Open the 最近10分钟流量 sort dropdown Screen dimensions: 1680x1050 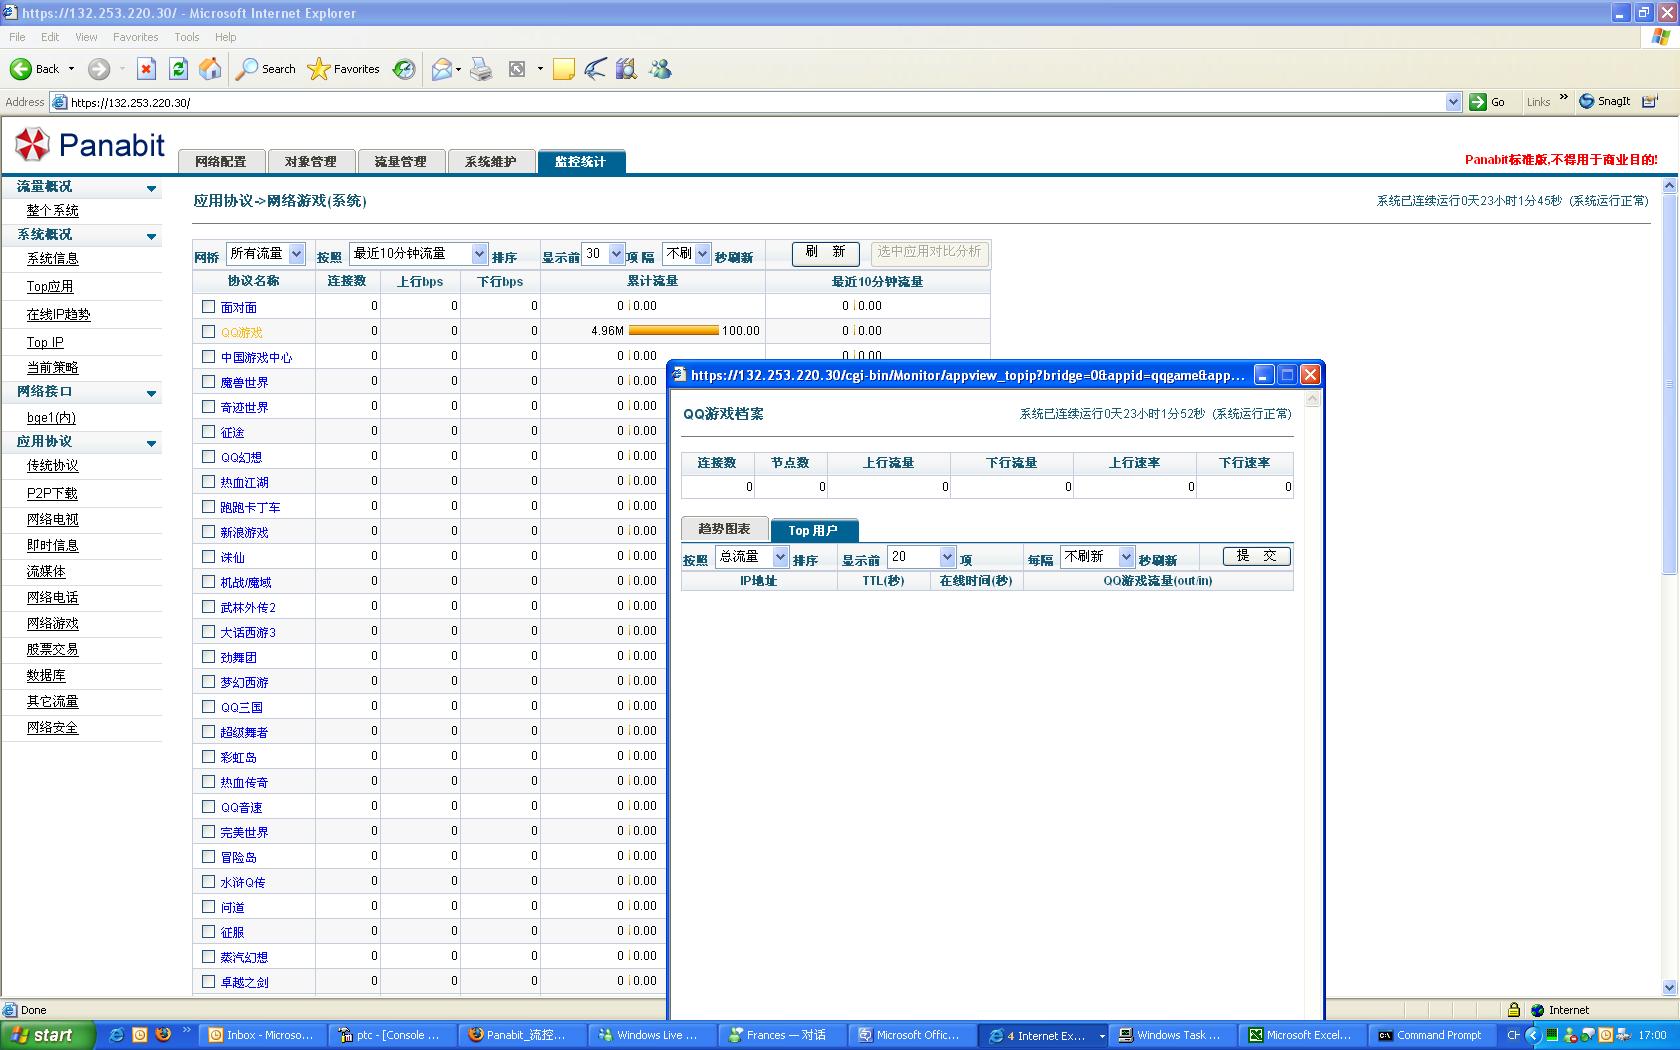(x=418, y=254)
